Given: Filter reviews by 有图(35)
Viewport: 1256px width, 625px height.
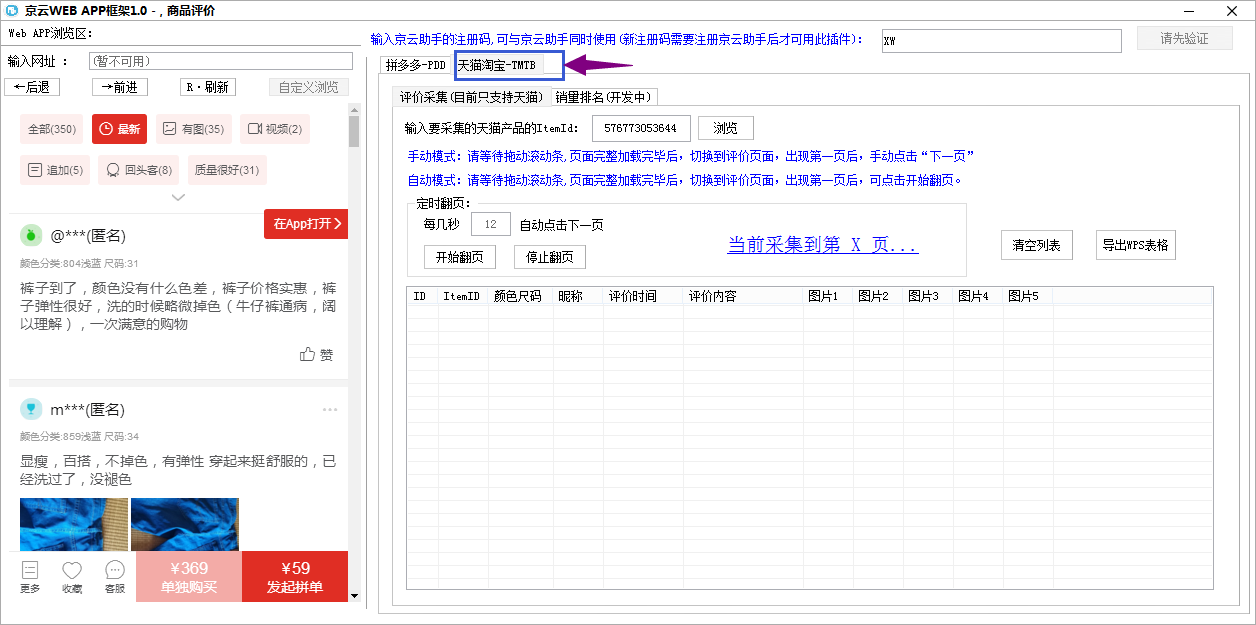Looking at the screenshot, I should tap(193, 129).
